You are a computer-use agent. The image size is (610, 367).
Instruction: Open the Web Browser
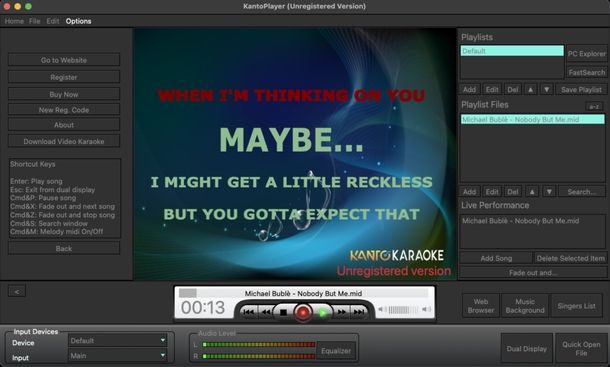[481, 306]
